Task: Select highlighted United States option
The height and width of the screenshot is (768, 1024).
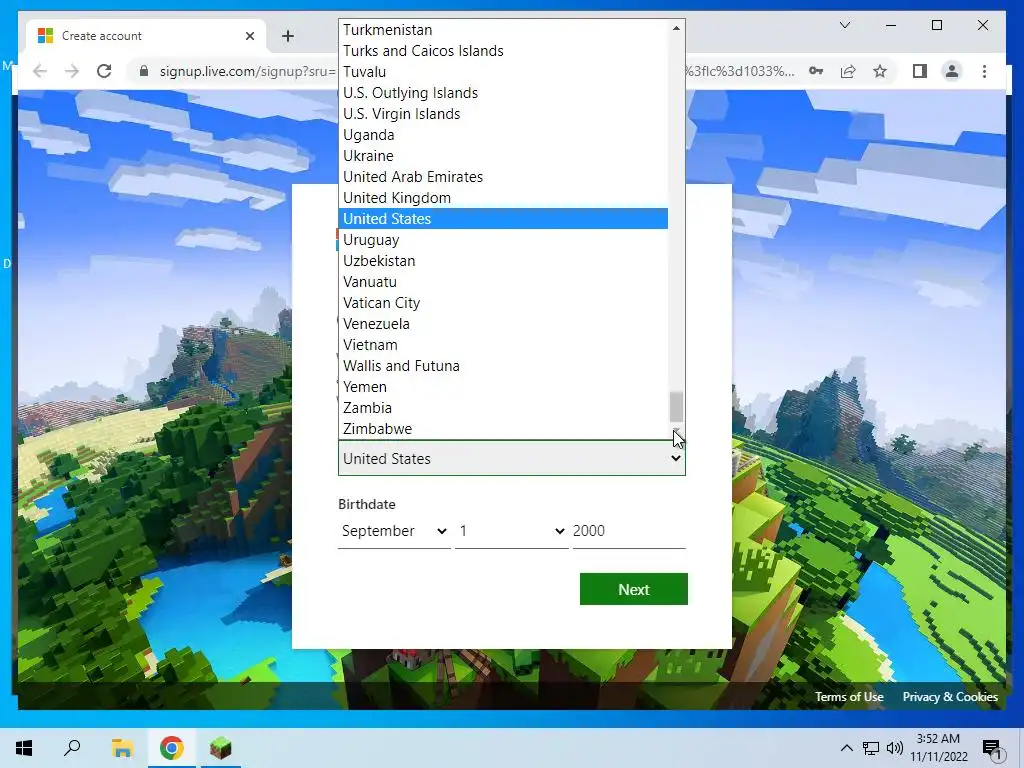Action: pos(503,219)
